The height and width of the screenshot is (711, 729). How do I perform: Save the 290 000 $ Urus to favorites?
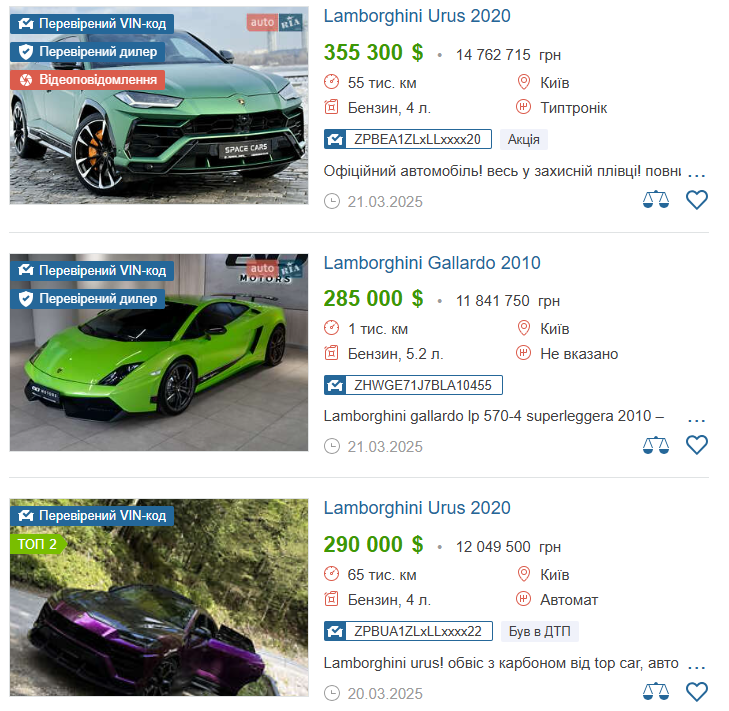[x=696, y=692]
